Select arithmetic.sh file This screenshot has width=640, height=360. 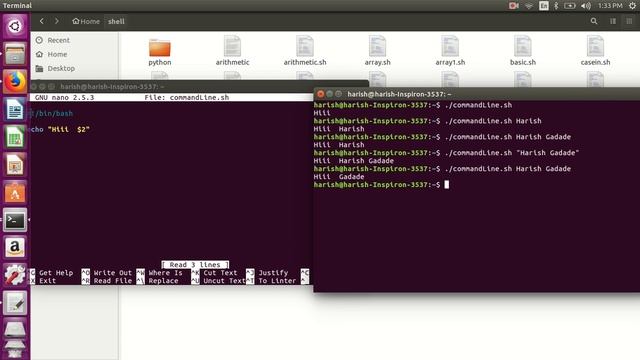click(x=305, y=51)
